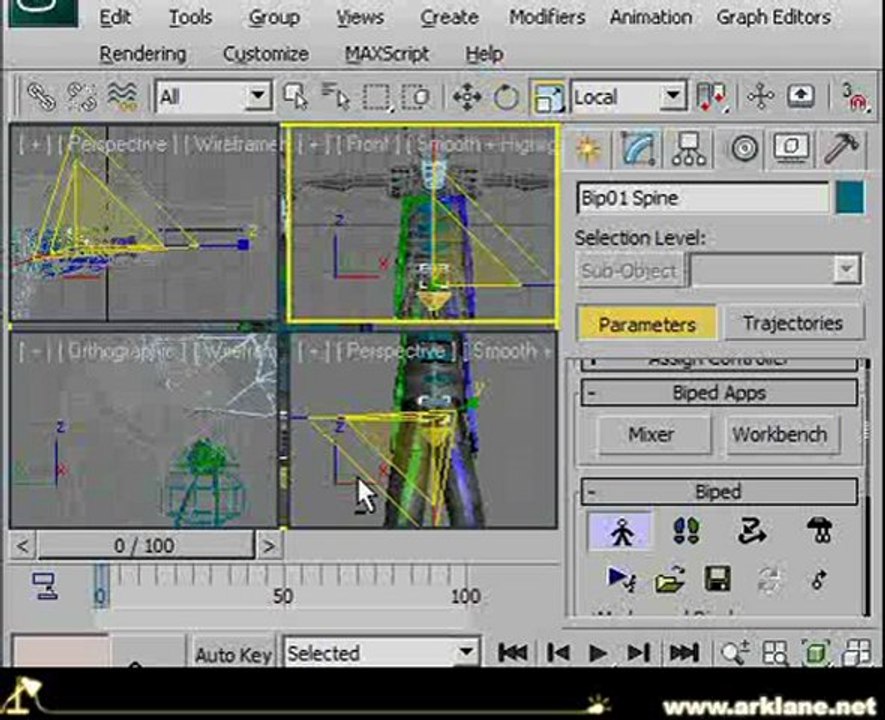Open the Select by Name tool
This screenshot has height=720, width=885.
pos(335,97)
